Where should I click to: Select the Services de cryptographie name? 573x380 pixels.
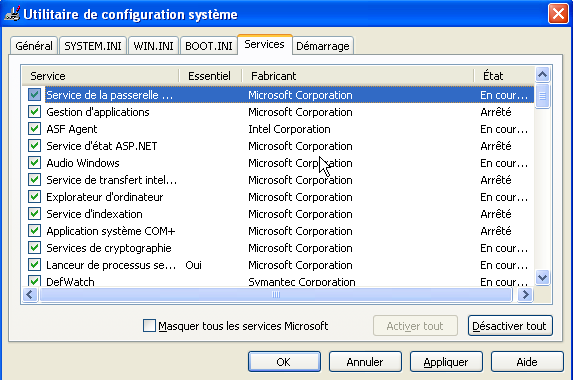109,248
